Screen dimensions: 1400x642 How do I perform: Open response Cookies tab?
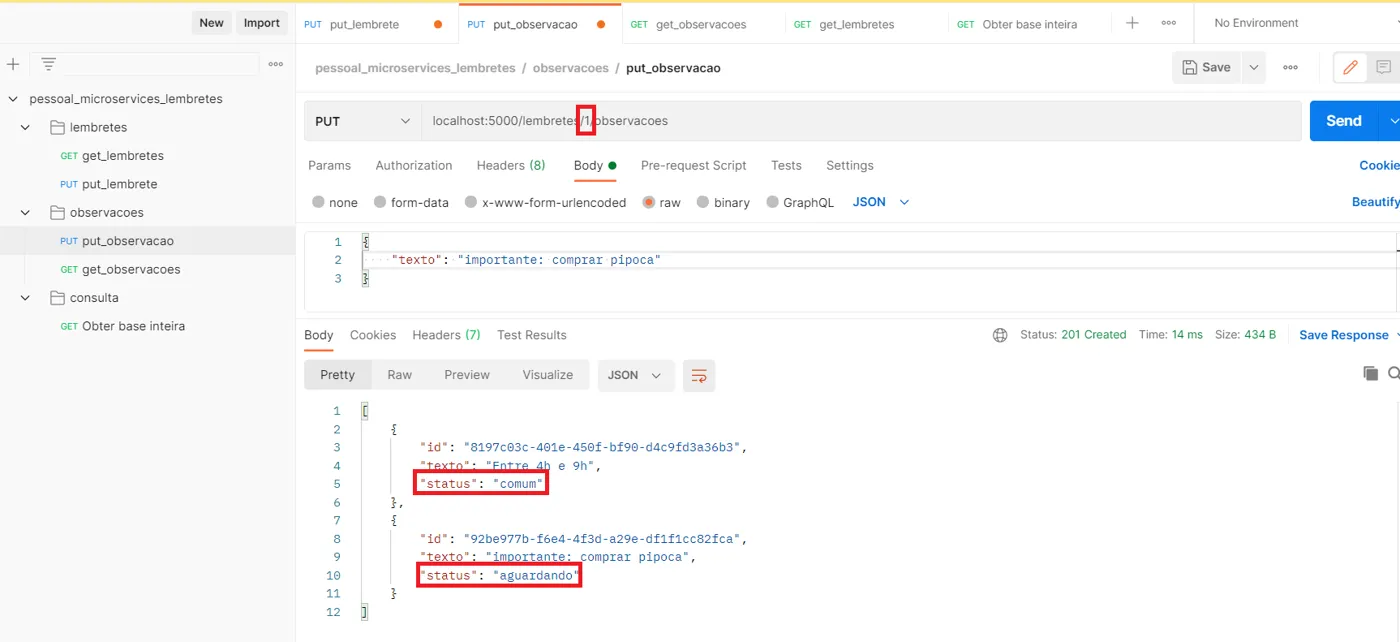coord(373,335)
